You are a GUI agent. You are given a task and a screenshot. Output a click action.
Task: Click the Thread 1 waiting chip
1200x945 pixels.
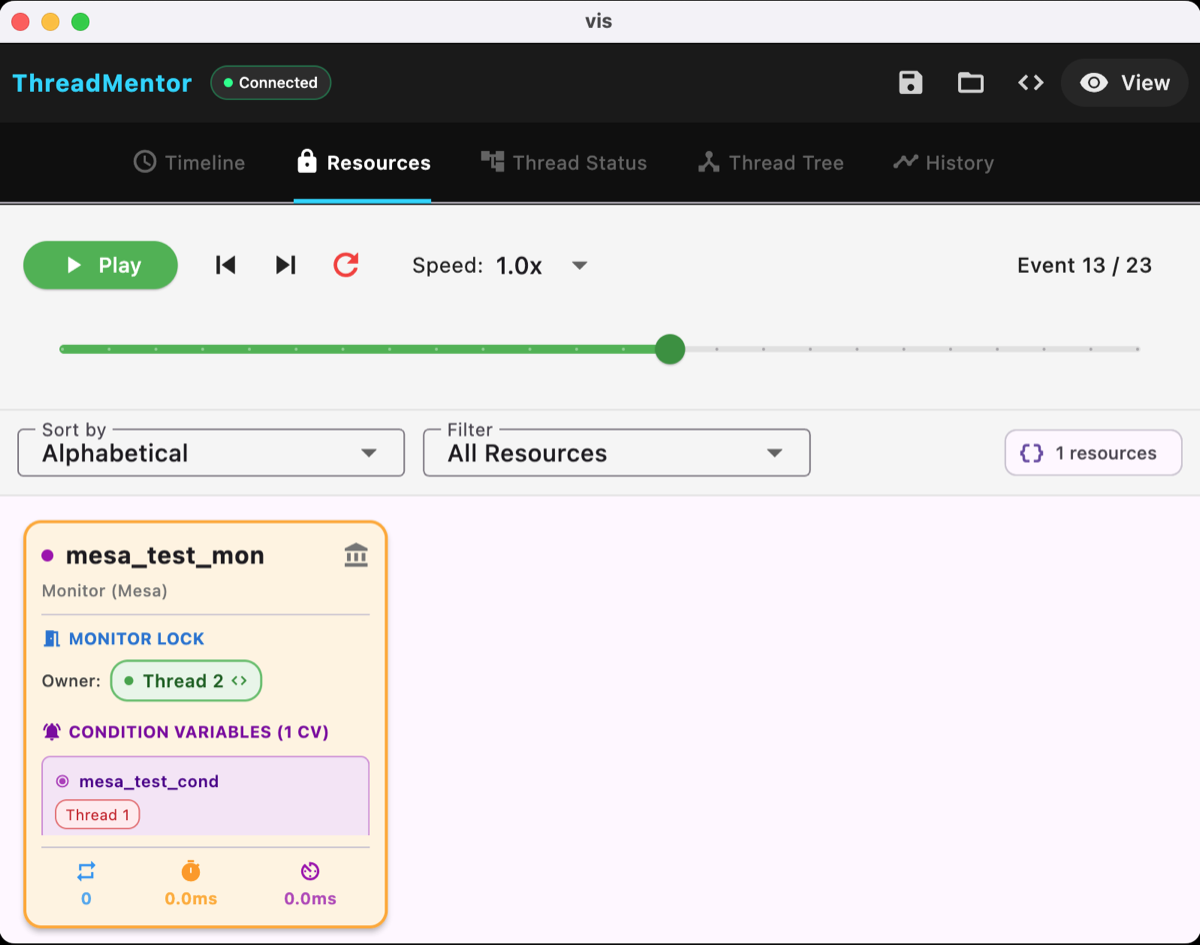coord(97,815)
